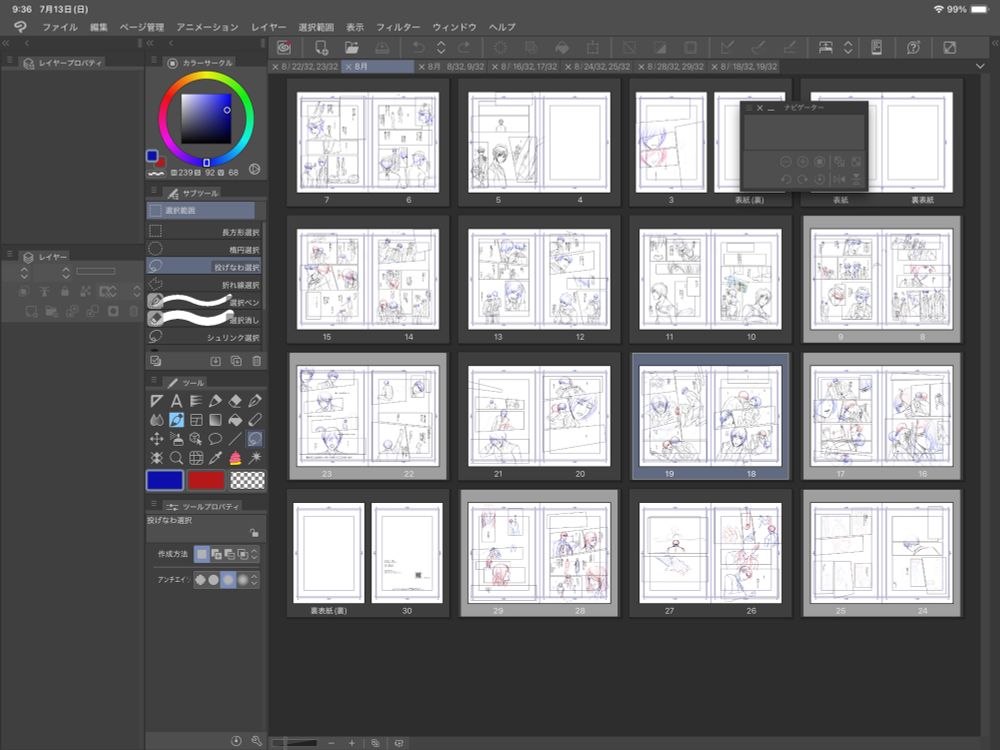Open the ページ管理 menu
The image size is (1000, 750).
pos(142,27)
